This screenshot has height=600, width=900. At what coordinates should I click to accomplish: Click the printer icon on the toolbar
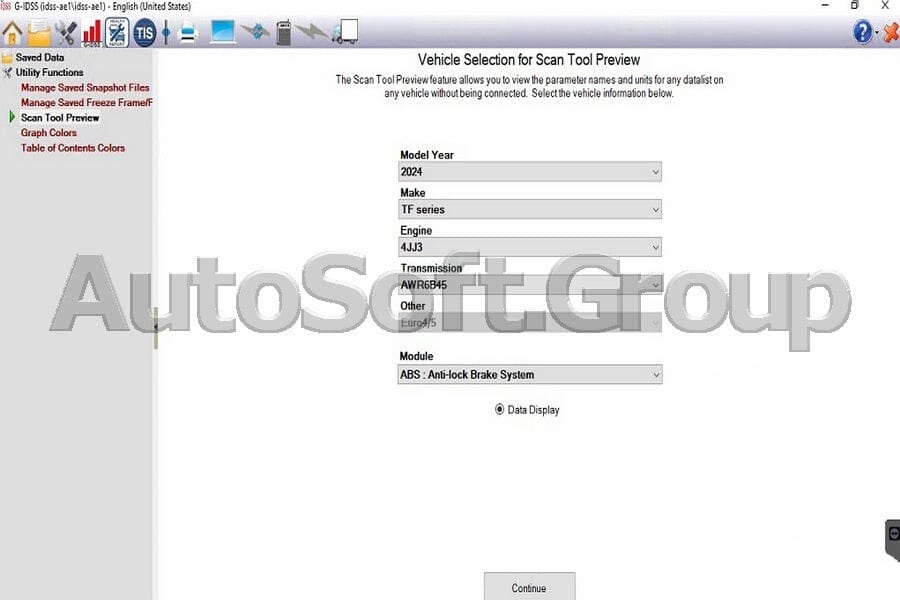[187, 31]
